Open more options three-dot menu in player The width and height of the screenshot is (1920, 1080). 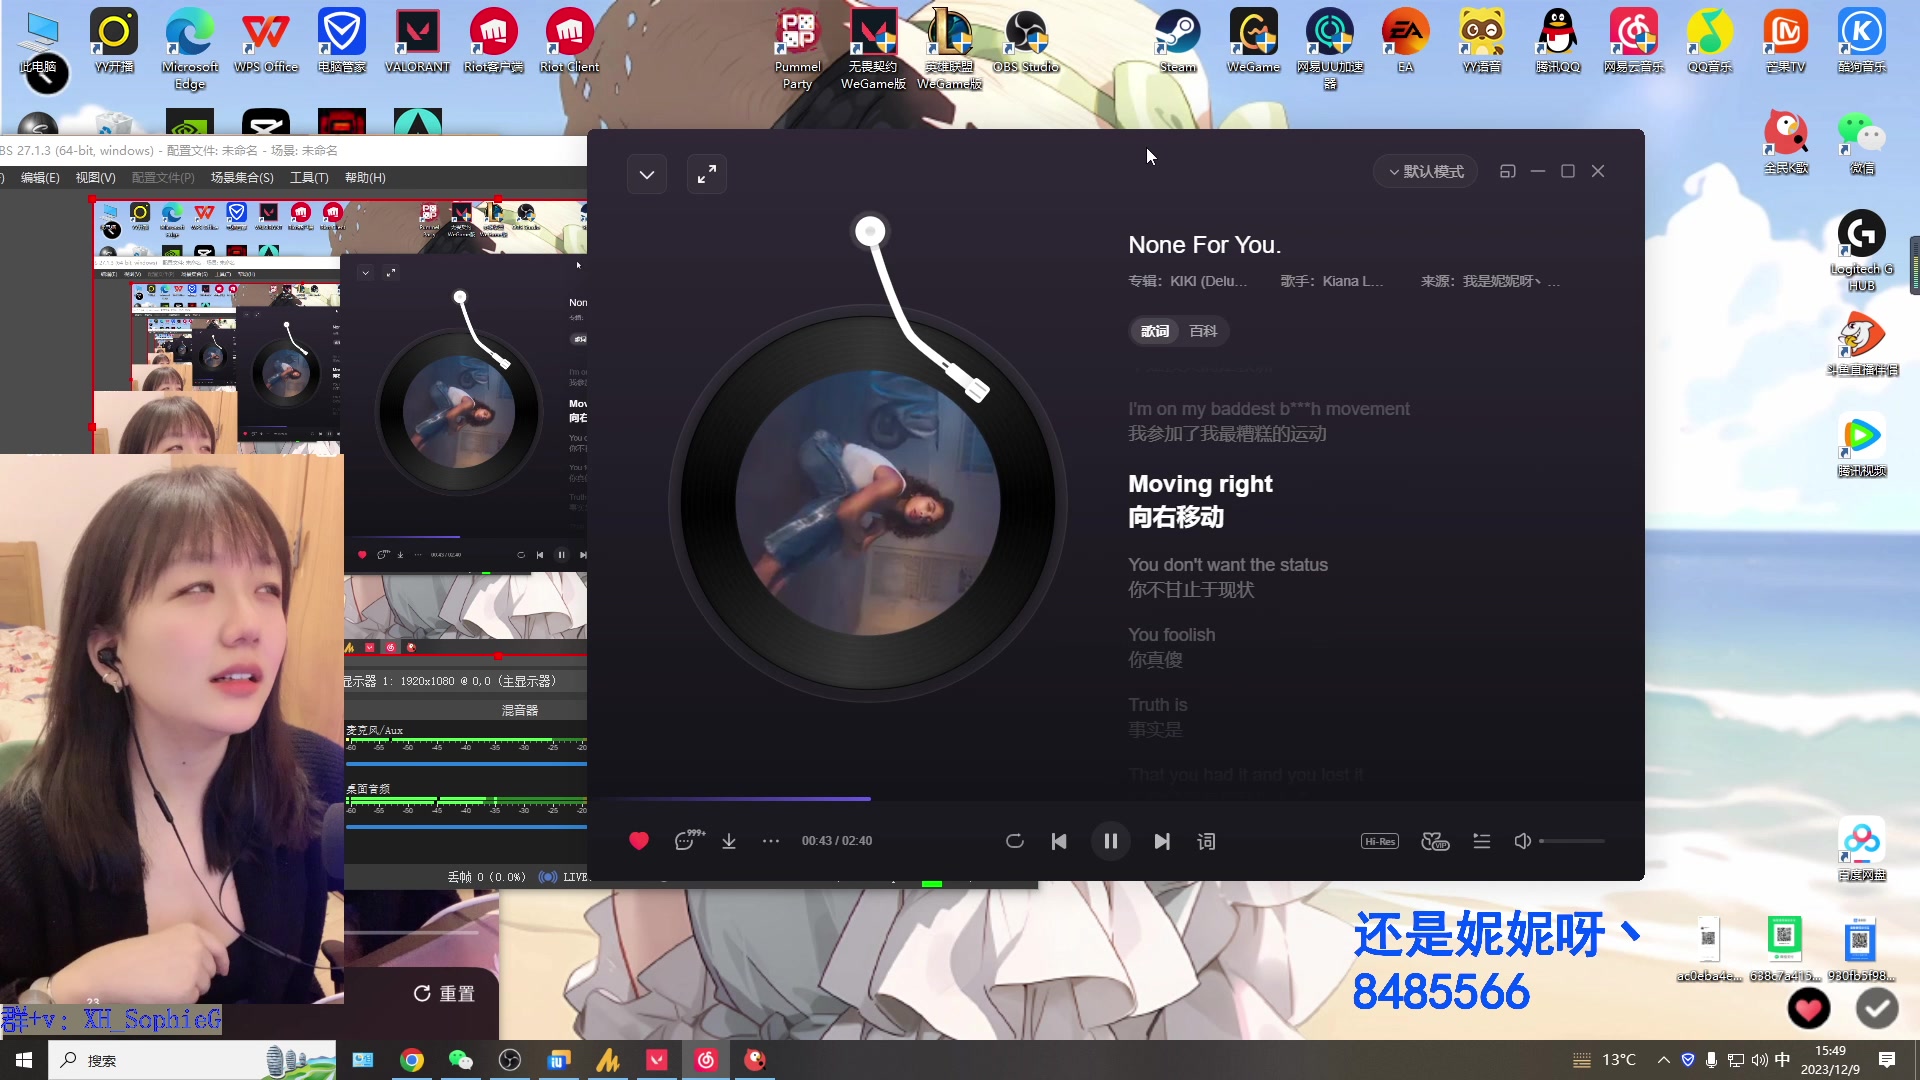click(x=771, y=841)
